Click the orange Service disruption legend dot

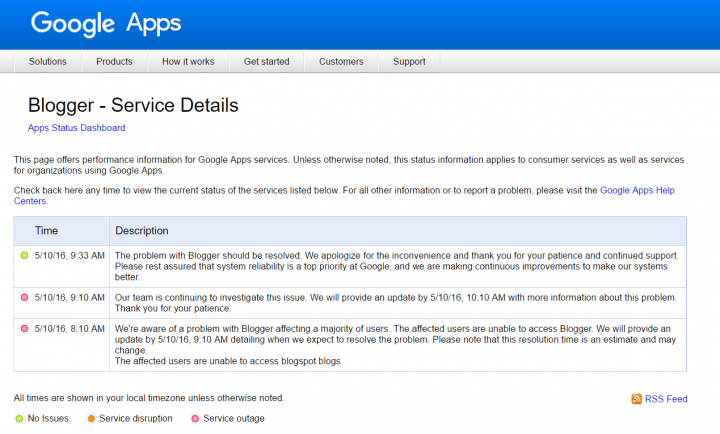pyautogui.click(x=90, y=418)
